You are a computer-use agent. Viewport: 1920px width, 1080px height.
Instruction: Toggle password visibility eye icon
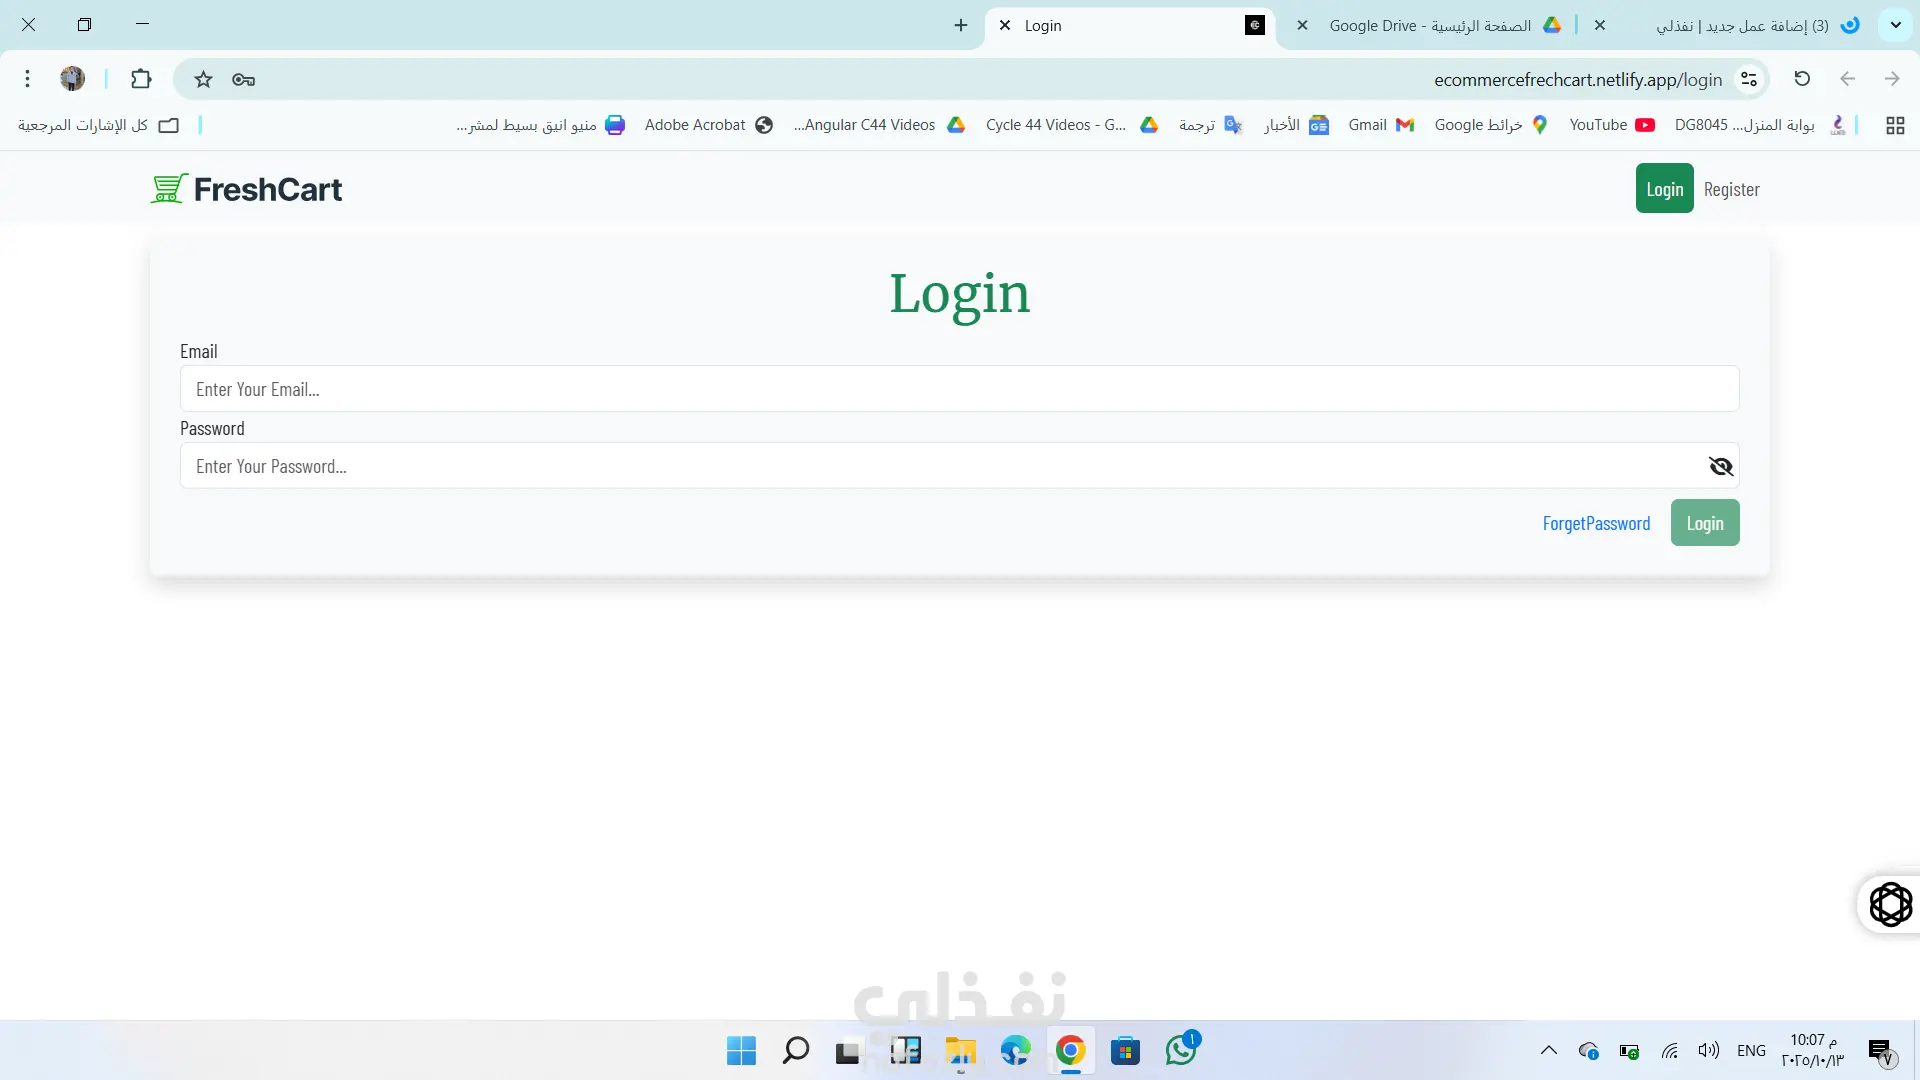point(1720,466)
